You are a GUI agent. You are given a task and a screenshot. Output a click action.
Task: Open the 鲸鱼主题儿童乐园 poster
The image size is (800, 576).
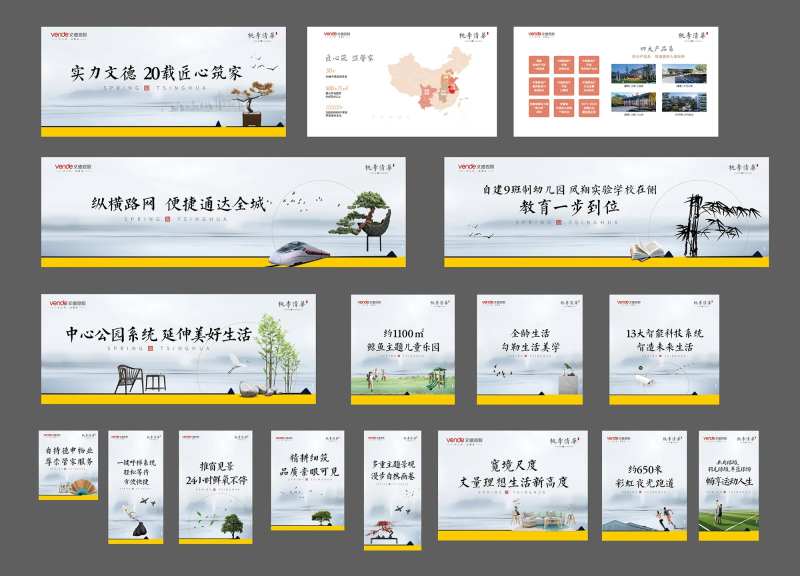403,349
